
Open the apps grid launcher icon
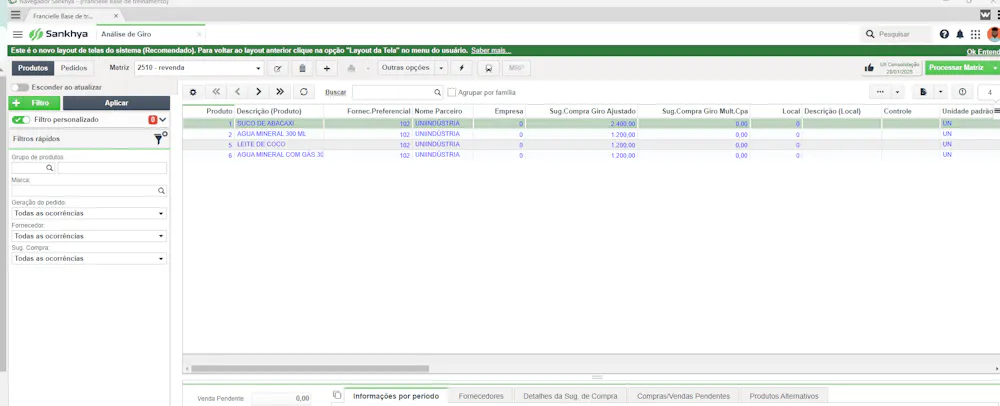coord(976,34)
